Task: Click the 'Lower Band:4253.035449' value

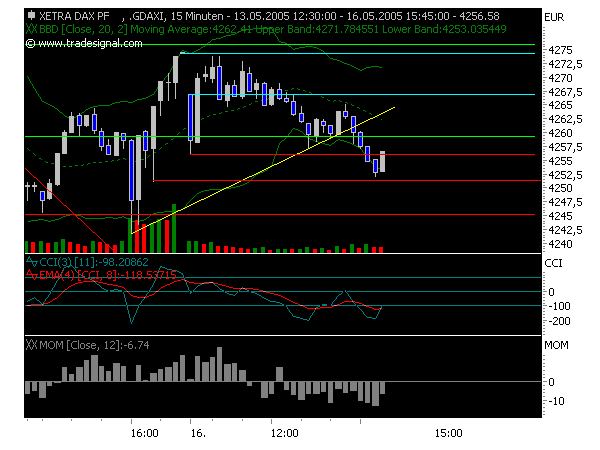Action: (444, 29)
